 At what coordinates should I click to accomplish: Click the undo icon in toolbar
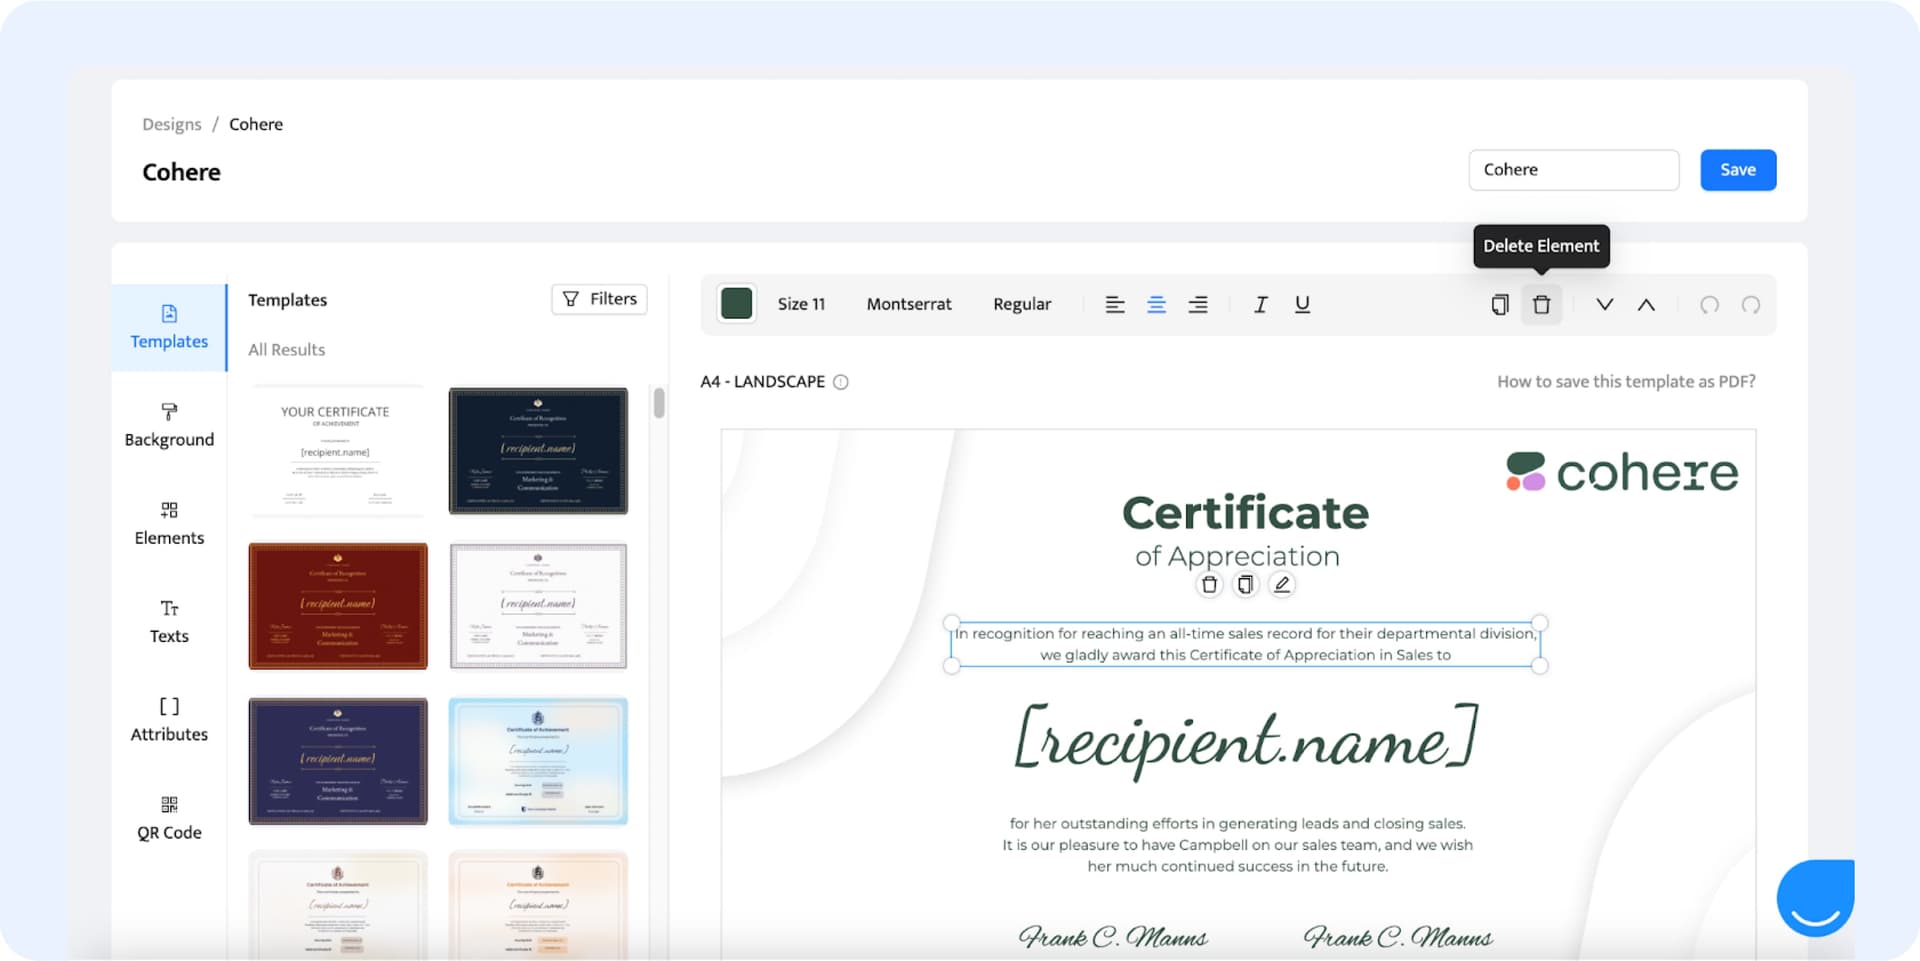[1709, 305]
